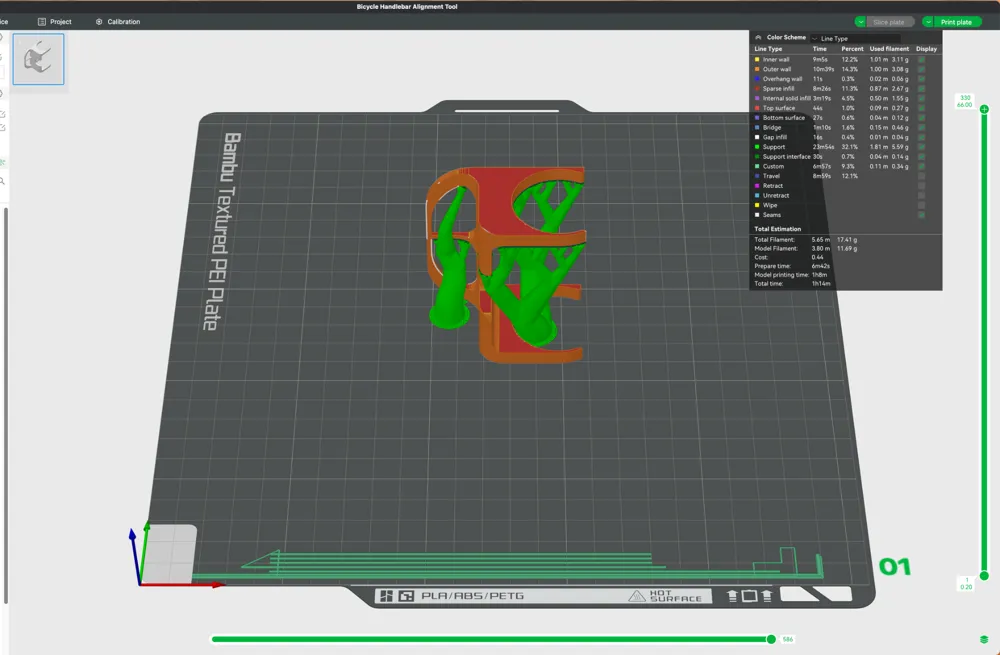Click the Print plate button
The height and width of the screenshot is (655, 1000).
pos(957,22)
